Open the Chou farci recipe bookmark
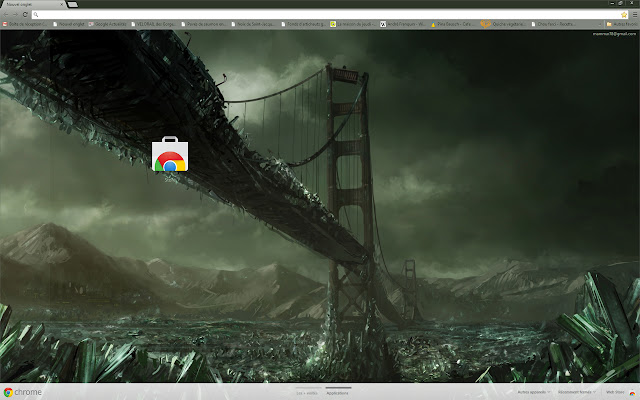The image size is (640, 400). [x=553, y=24]
